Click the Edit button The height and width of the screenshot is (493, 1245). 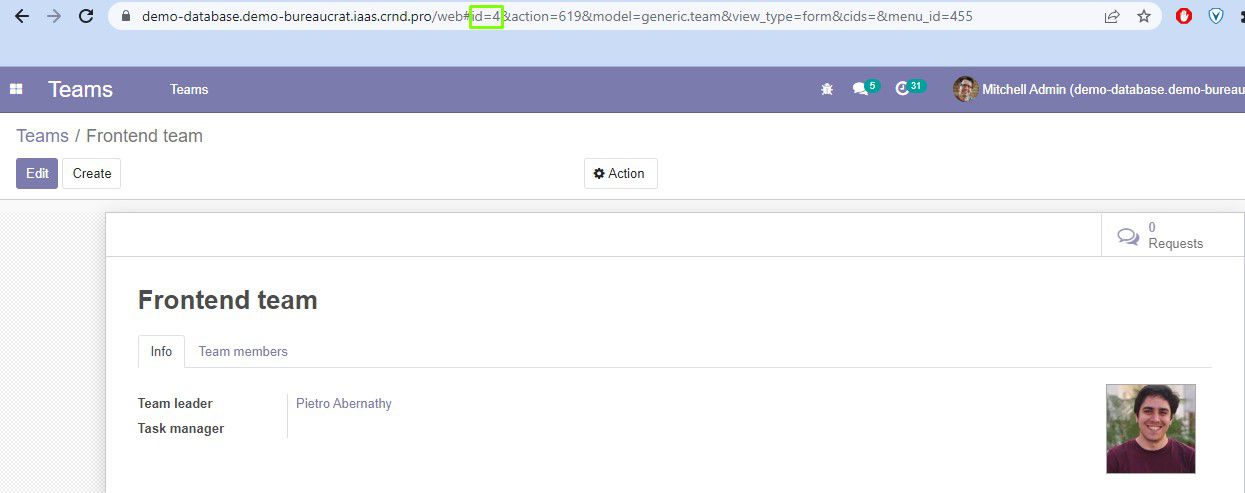point(37,173)
